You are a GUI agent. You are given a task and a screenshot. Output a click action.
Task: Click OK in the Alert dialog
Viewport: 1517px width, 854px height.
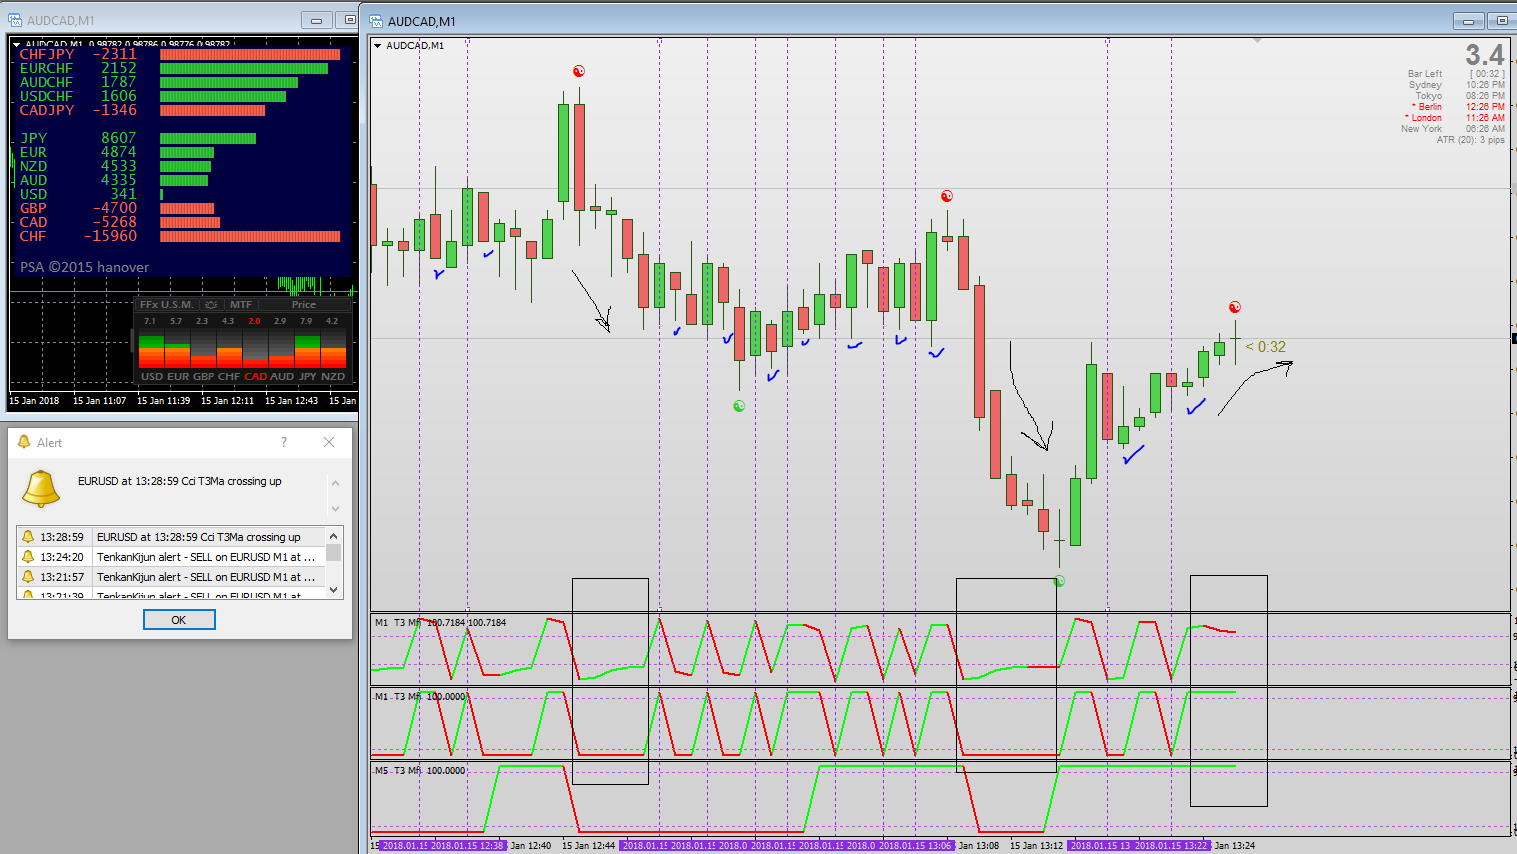pos(179,620)
